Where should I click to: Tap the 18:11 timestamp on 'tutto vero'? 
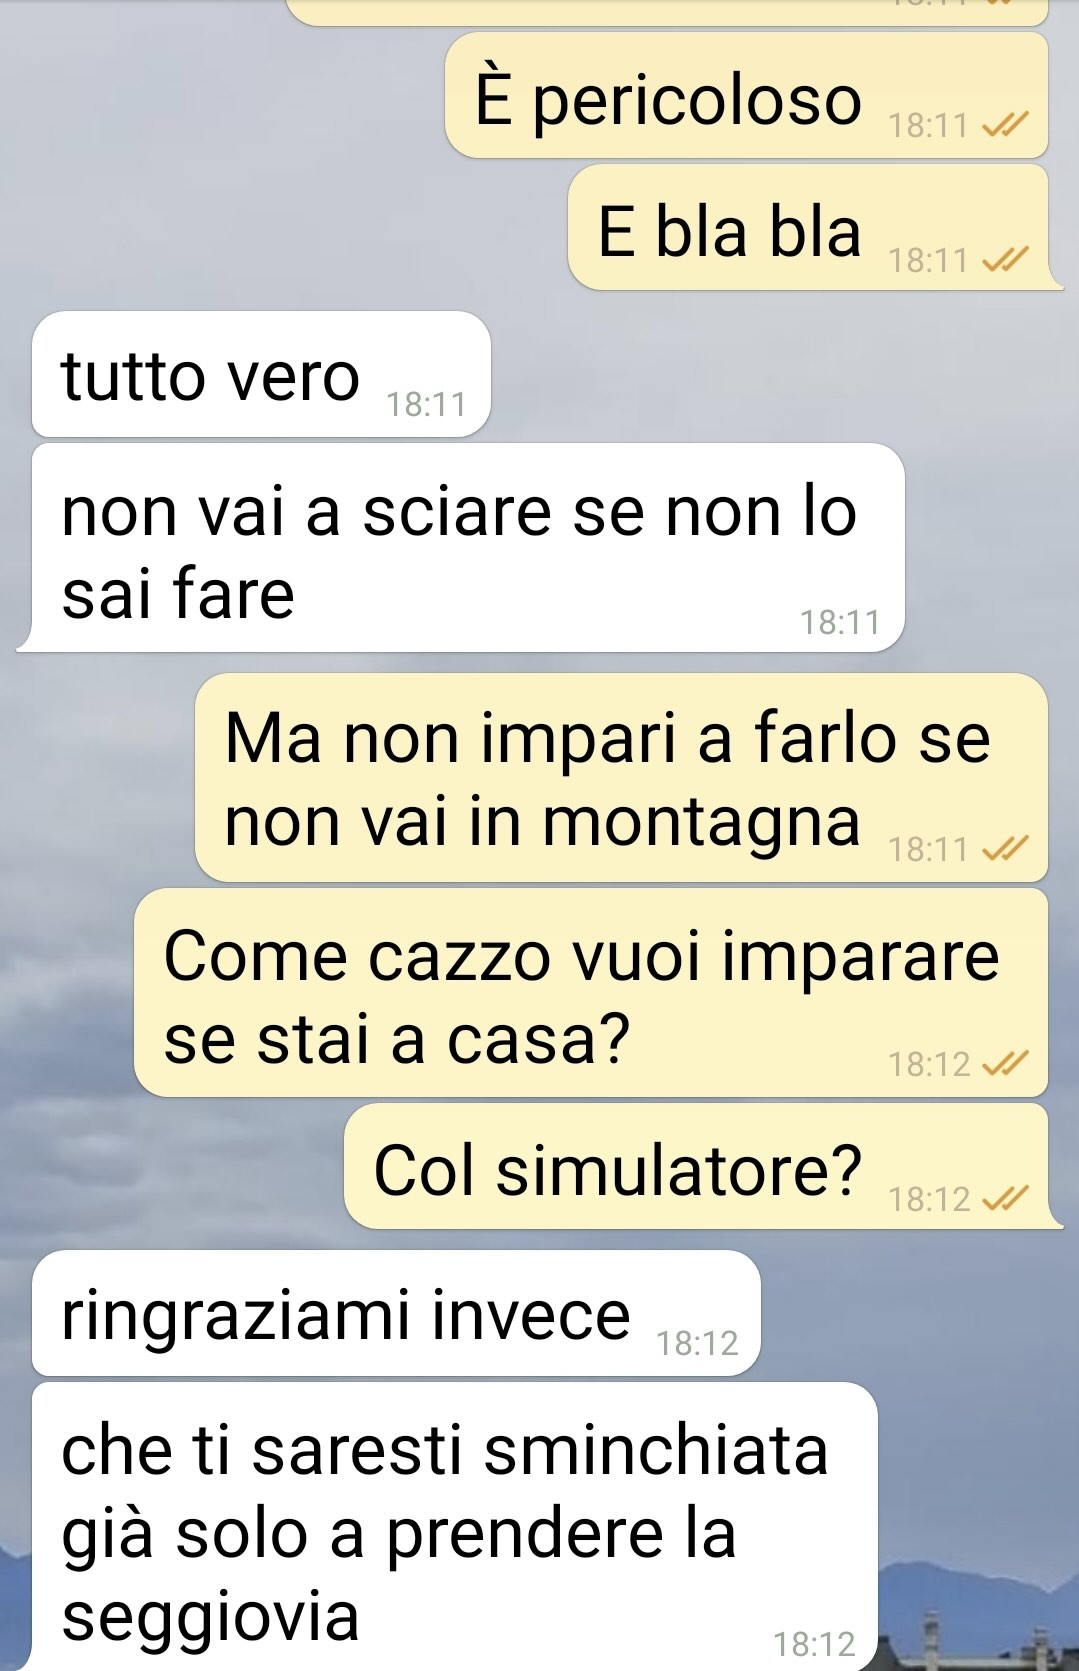tap(426, 405)
